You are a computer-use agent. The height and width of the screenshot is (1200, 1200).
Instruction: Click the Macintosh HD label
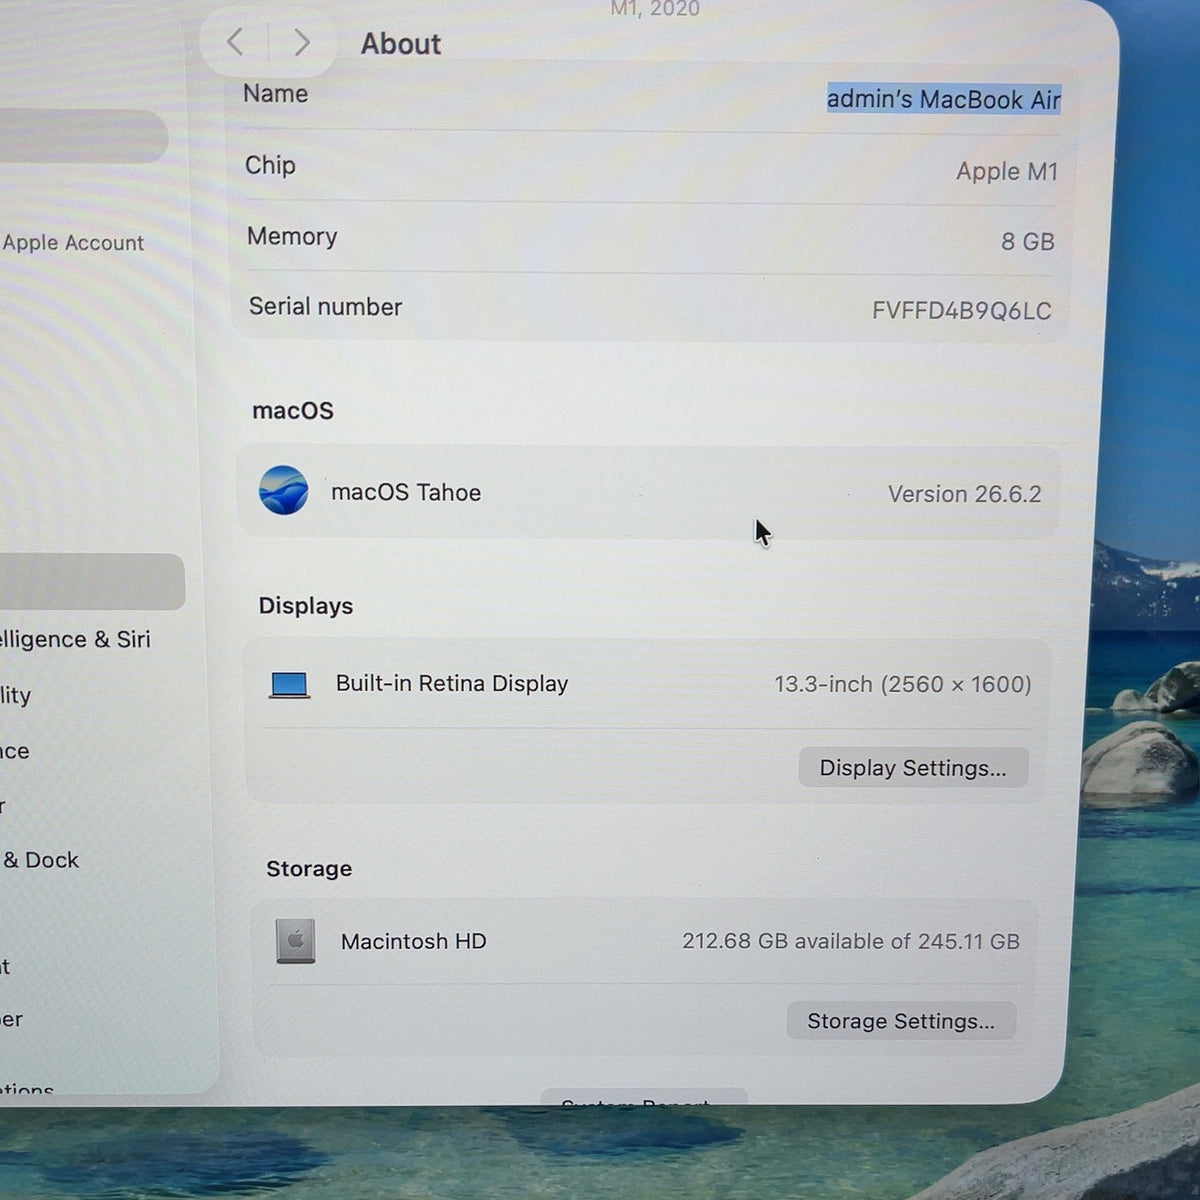point(413,941)
